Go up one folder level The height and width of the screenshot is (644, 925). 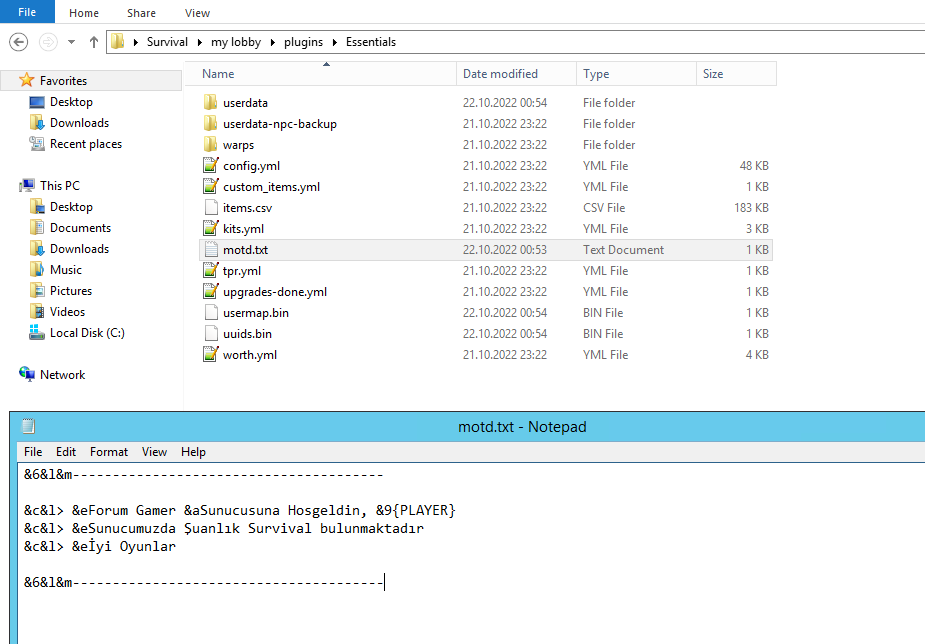coord(93,42)
